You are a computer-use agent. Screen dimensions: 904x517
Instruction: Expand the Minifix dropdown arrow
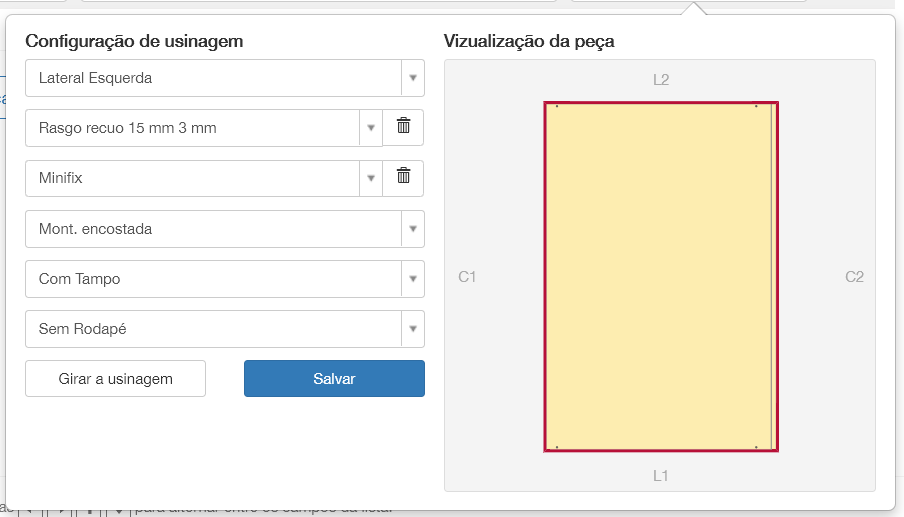tap(370, 178)
